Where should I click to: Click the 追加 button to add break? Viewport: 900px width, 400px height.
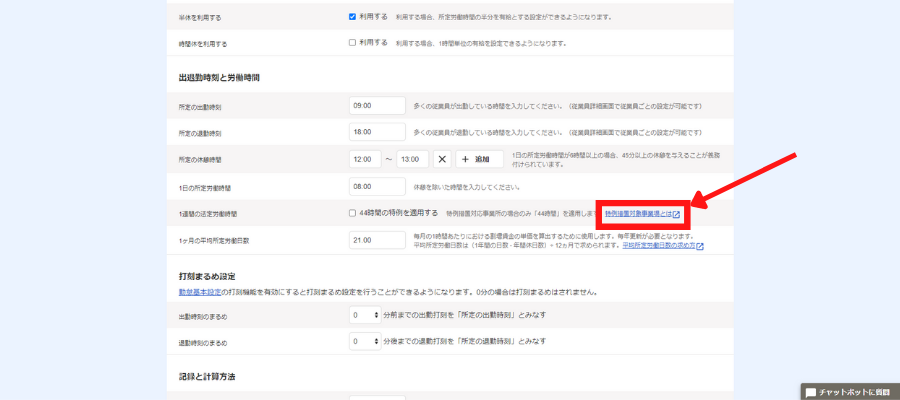coord(479,159)
